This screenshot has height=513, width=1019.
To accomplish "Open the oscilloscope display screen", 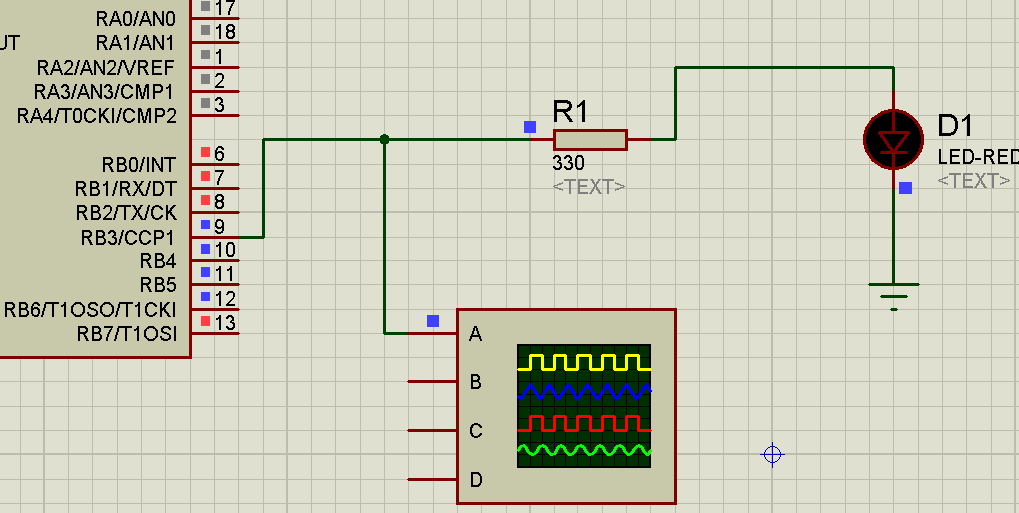I will pos(584,406).
